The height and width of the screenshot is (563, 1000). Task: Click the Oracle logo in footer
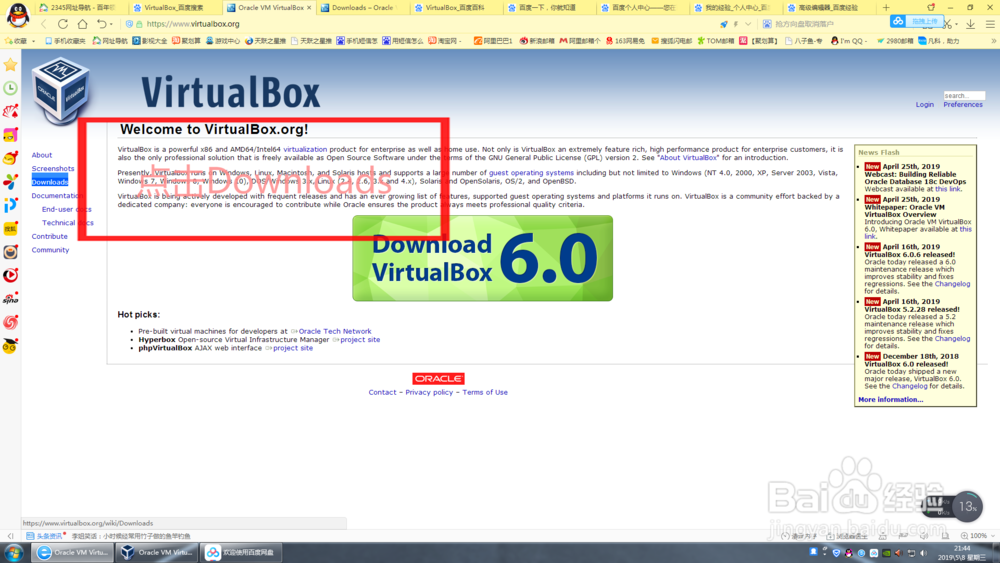click(x=438, y=379)
